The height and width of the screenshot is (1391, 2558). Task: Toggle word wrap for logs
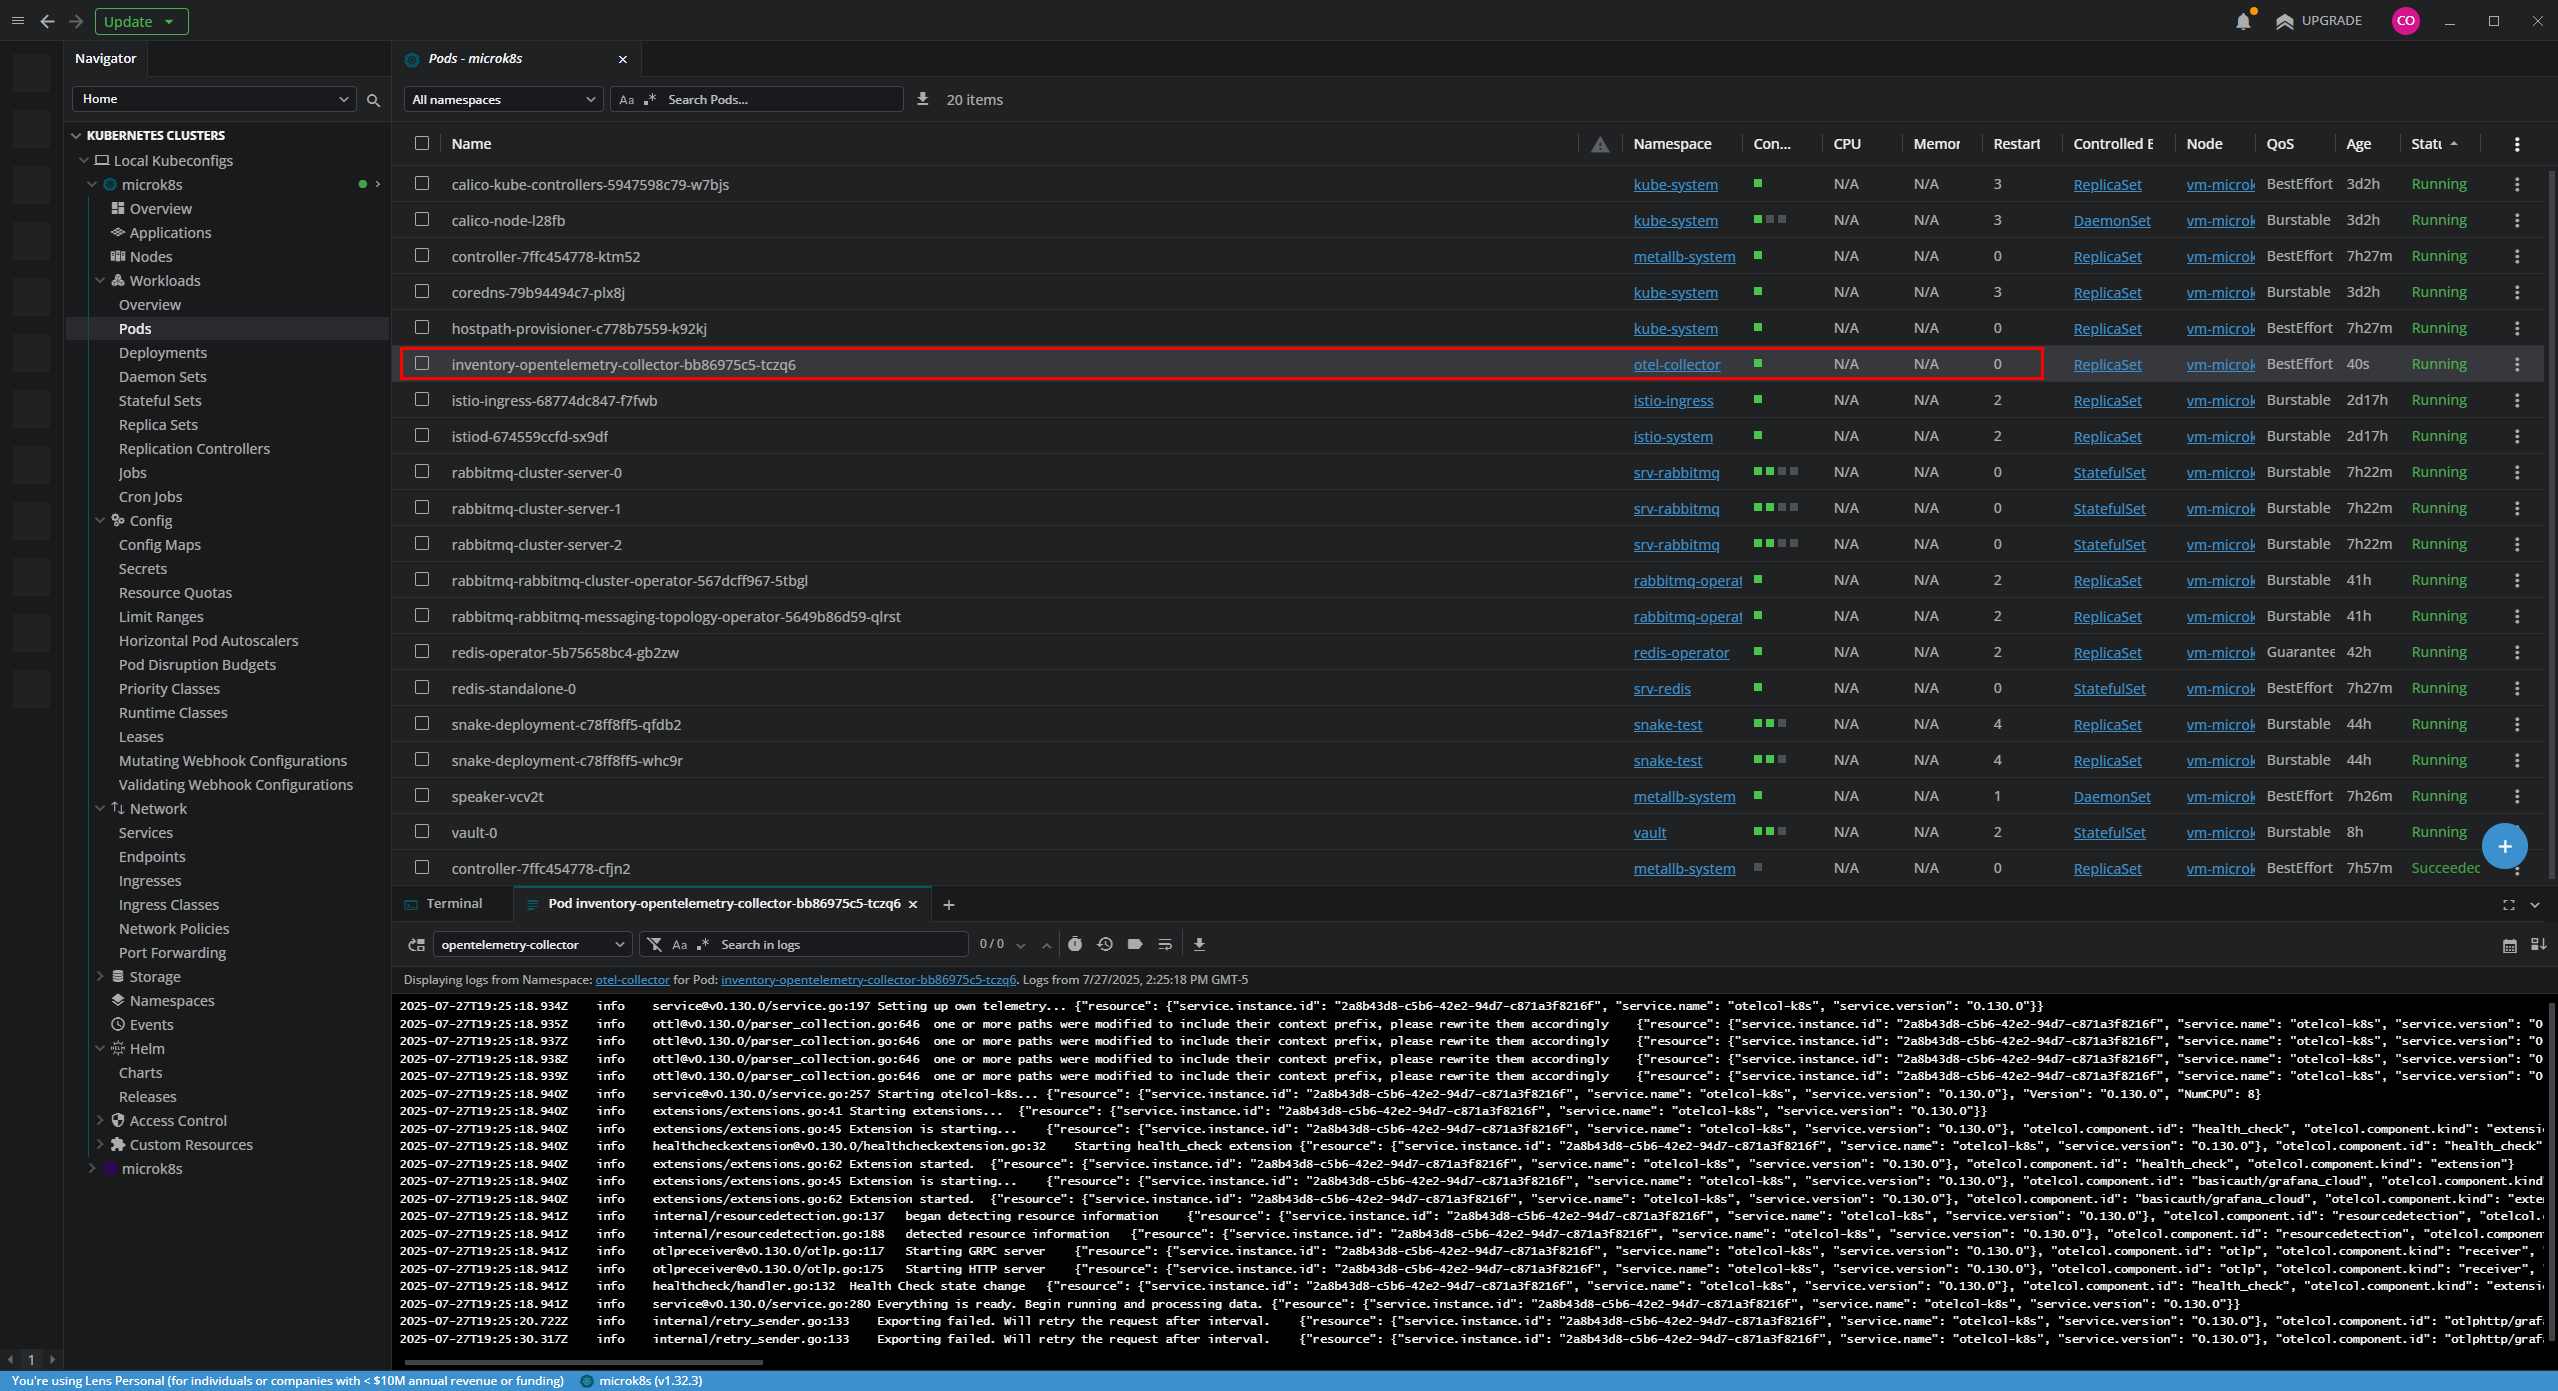click(x=1165, y=944)
